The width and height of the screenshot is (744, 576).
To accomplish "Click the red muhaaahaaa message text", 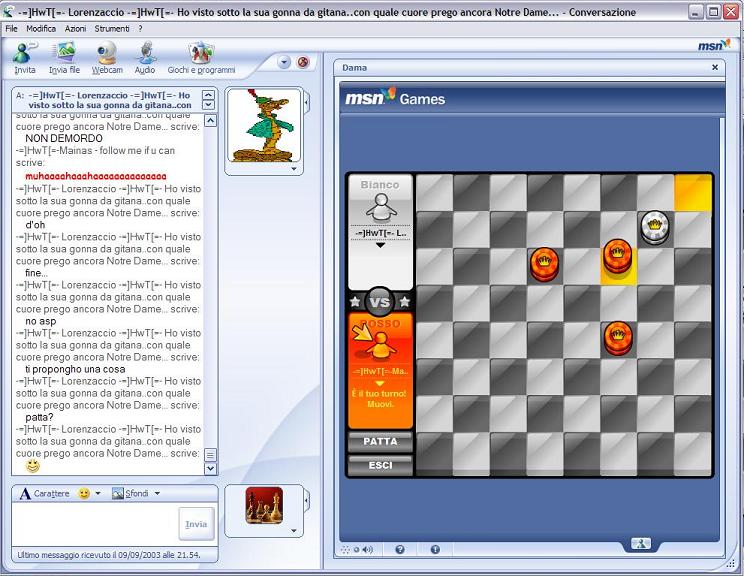I will [96, 176].
